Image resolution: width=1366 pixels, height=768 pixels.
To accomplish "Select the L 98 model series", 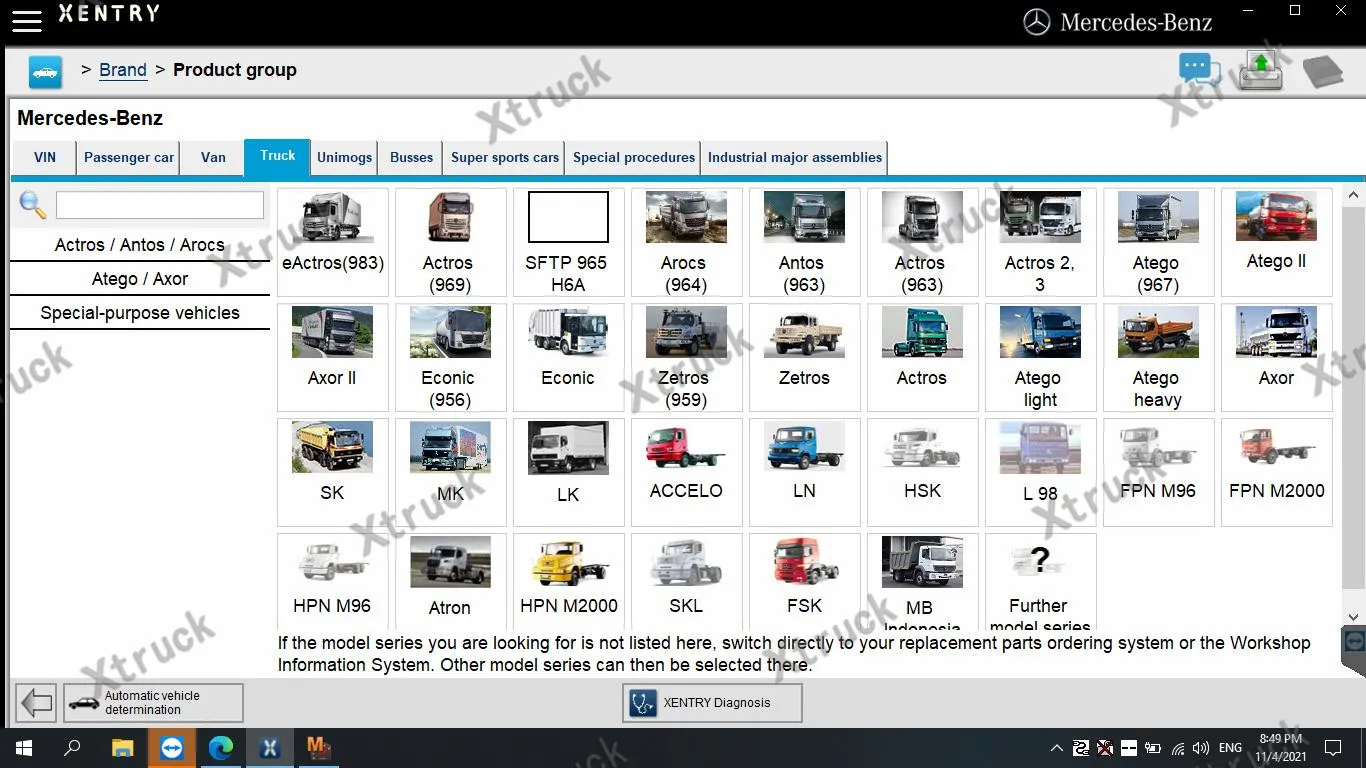I will coord(1041,472).
